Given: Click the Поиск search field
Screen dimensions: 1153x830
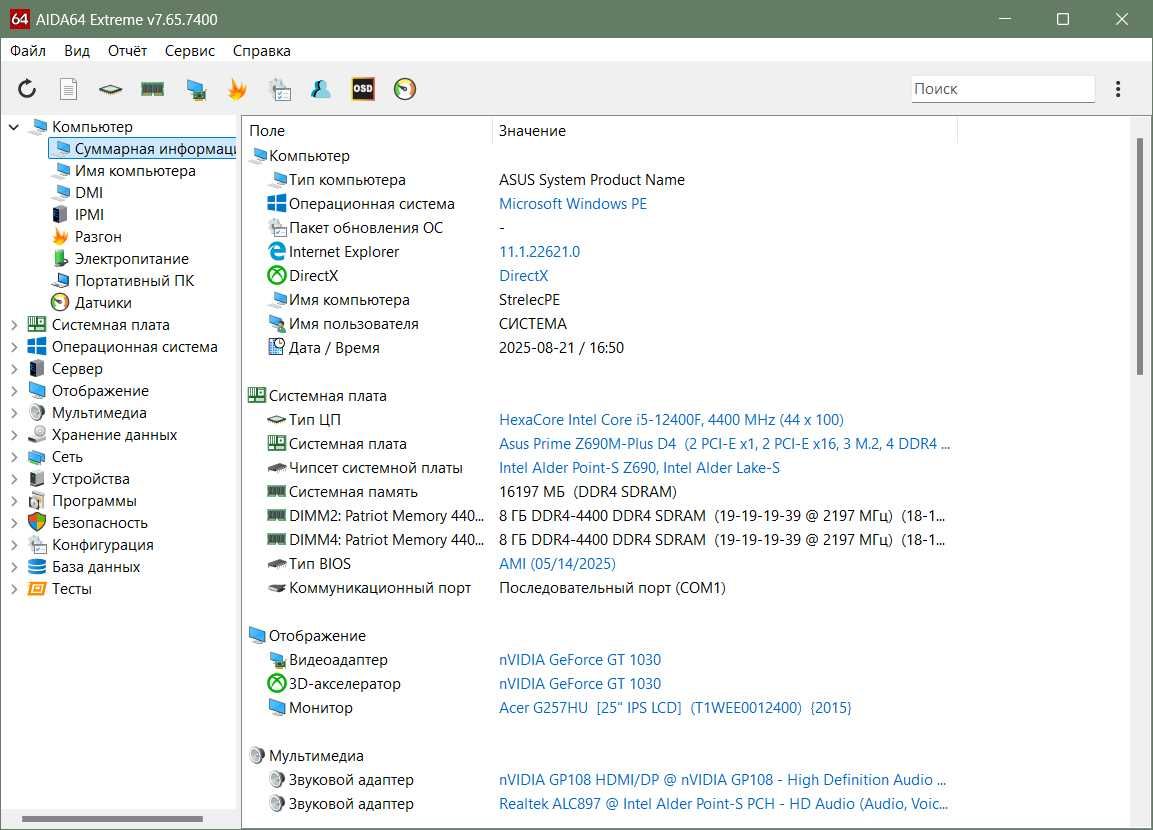Looking at the screenshot, I should 1003,89.
